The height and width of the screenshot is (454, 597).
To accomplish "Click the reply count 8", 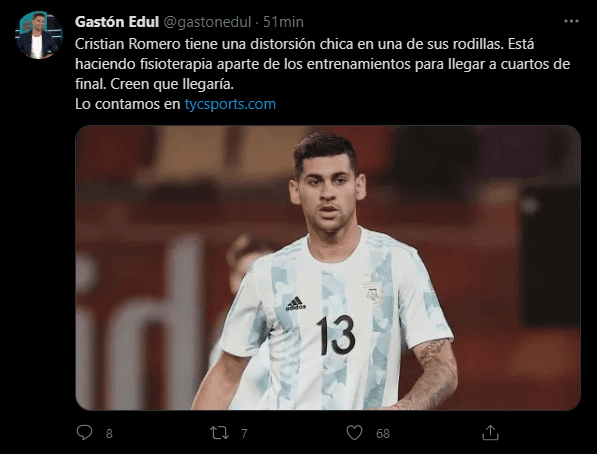I will click(x=109, y=433).
